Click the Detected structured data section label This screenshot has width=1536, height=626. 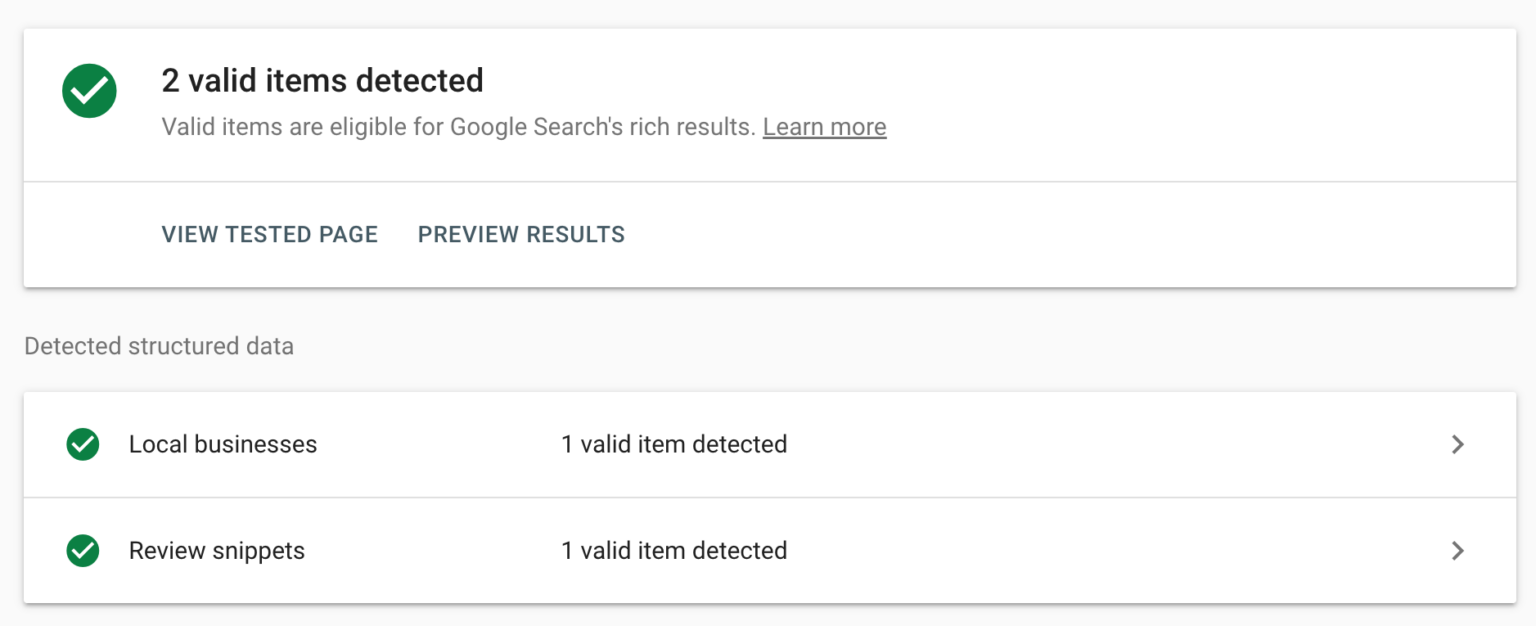click(159, 346)
